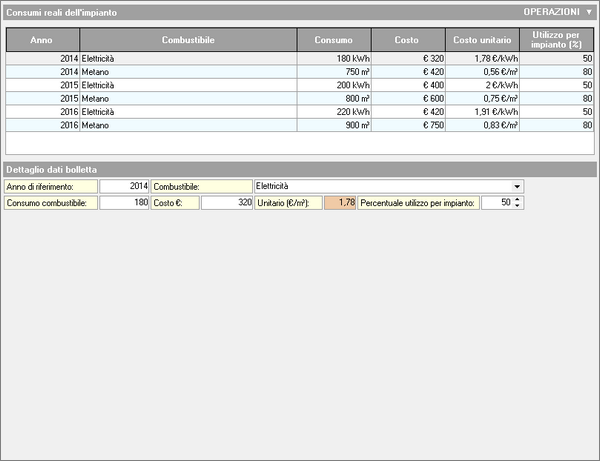600x461 pixels.
Task: Click the Costo column header
Action: [407, 40]
